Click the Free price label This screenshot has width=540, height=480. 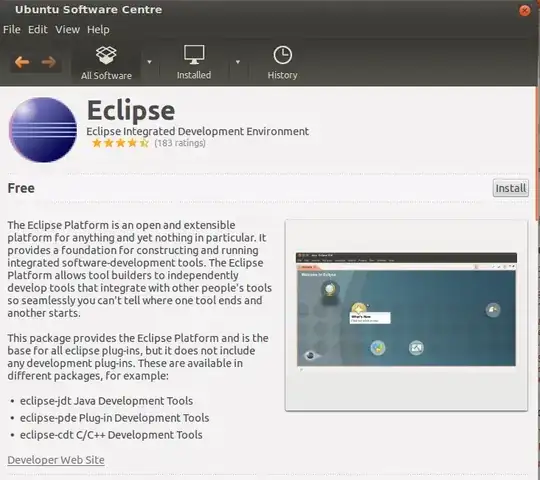coord(21,188)
